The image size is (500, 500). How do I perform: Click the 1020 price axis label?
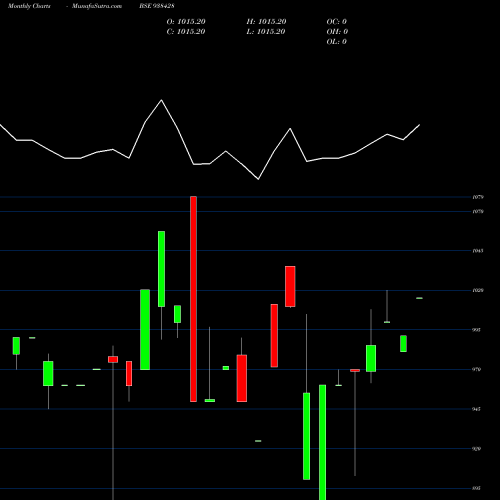pyautogui.click(x=478, y=290)
